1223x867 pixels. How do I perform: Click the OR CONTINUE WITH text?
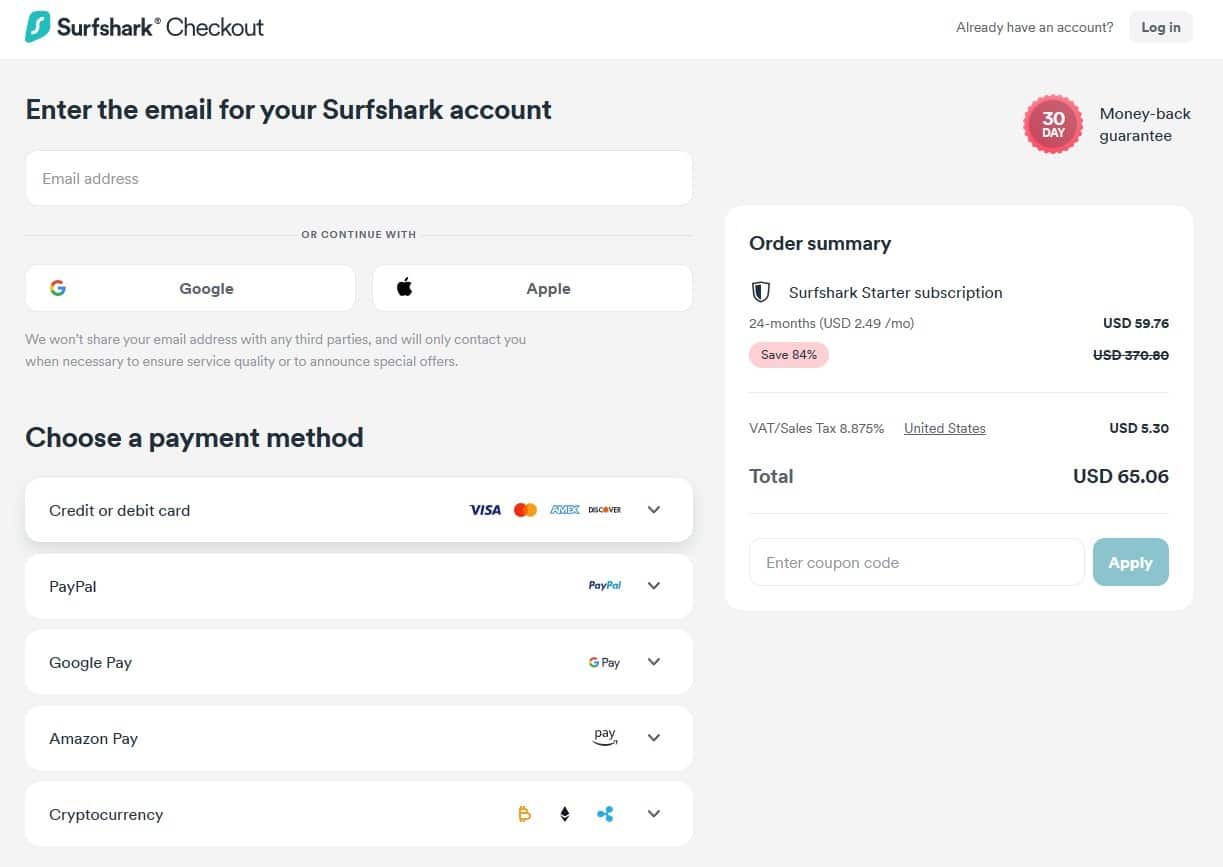359,234
